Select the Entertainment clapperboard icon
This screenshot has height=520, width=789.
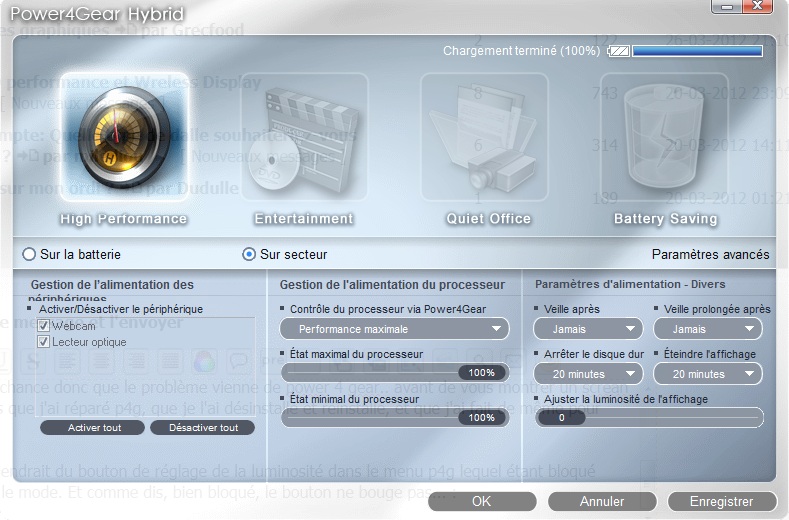pos(303,139)
